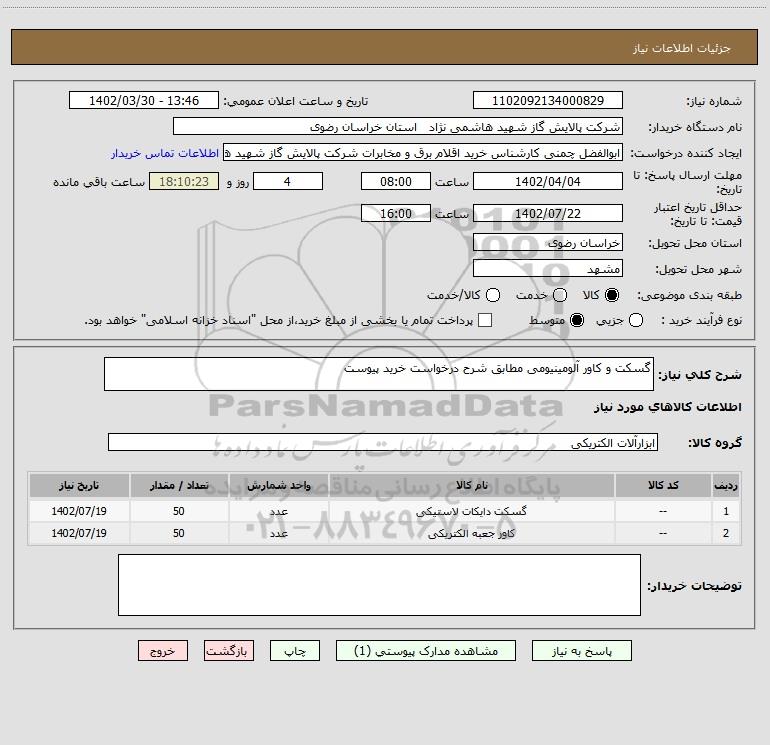Viewport: 770px width, 745px height.
Task: Click the تعداد / مقدار column header
Action: [x=179, y=485]
